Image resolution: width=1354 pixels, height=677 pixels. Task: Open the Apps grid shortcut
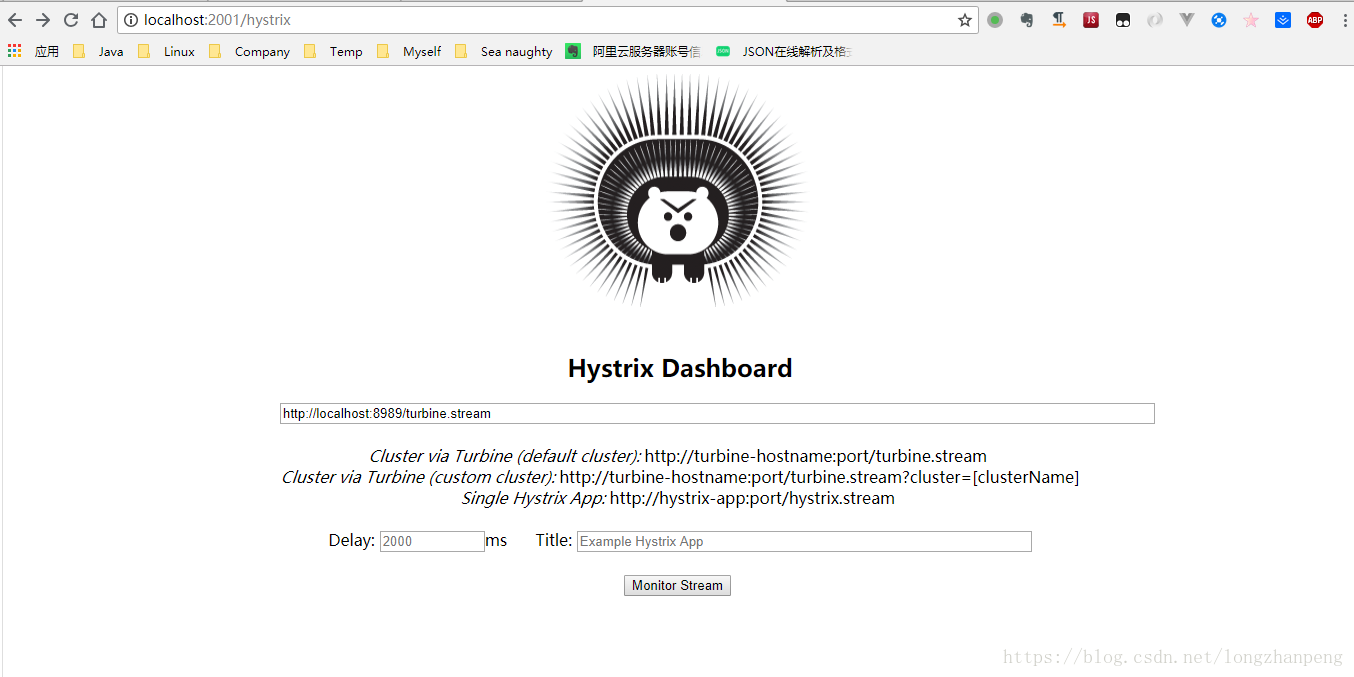click(33, 51)
